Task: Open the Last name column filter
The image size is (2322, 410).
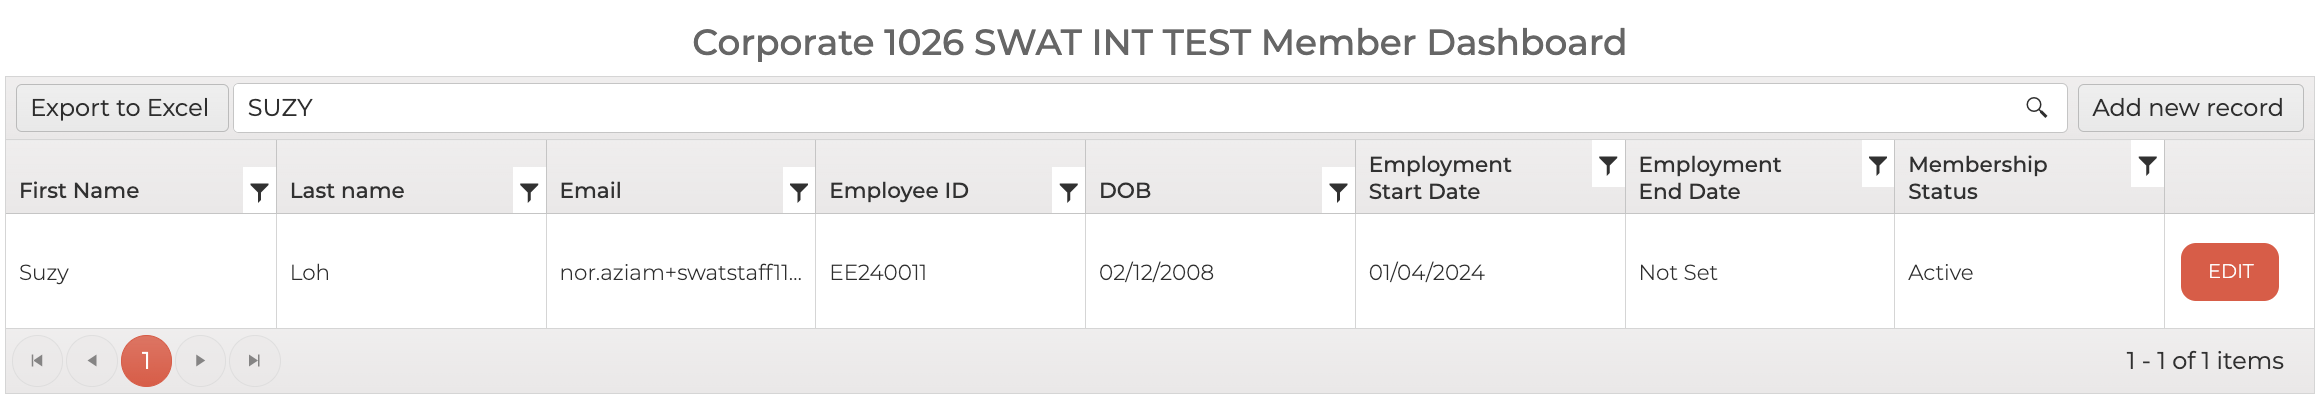Action: (x=529, y=191)
